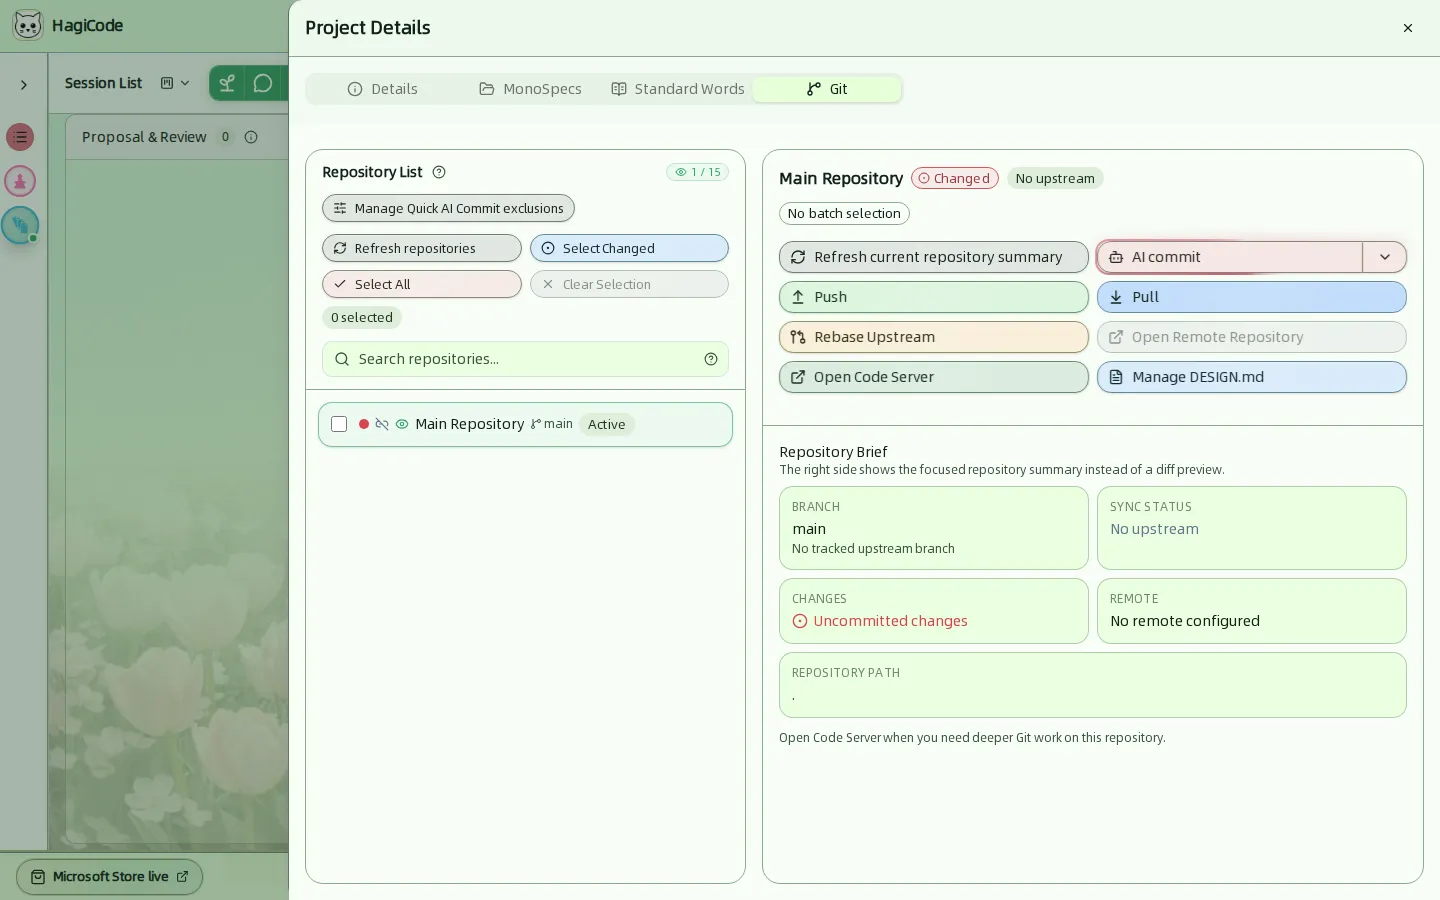Open the AI commit dropdown arrow
Viewport: 1440px width, 900px height.
(x=1385, y=257)
